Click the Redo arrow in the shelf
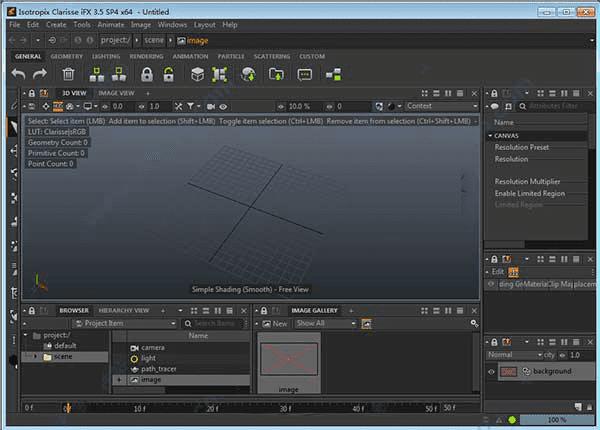Image resolution: width=600 pixels, height=430 pixels. pos(40,74)
